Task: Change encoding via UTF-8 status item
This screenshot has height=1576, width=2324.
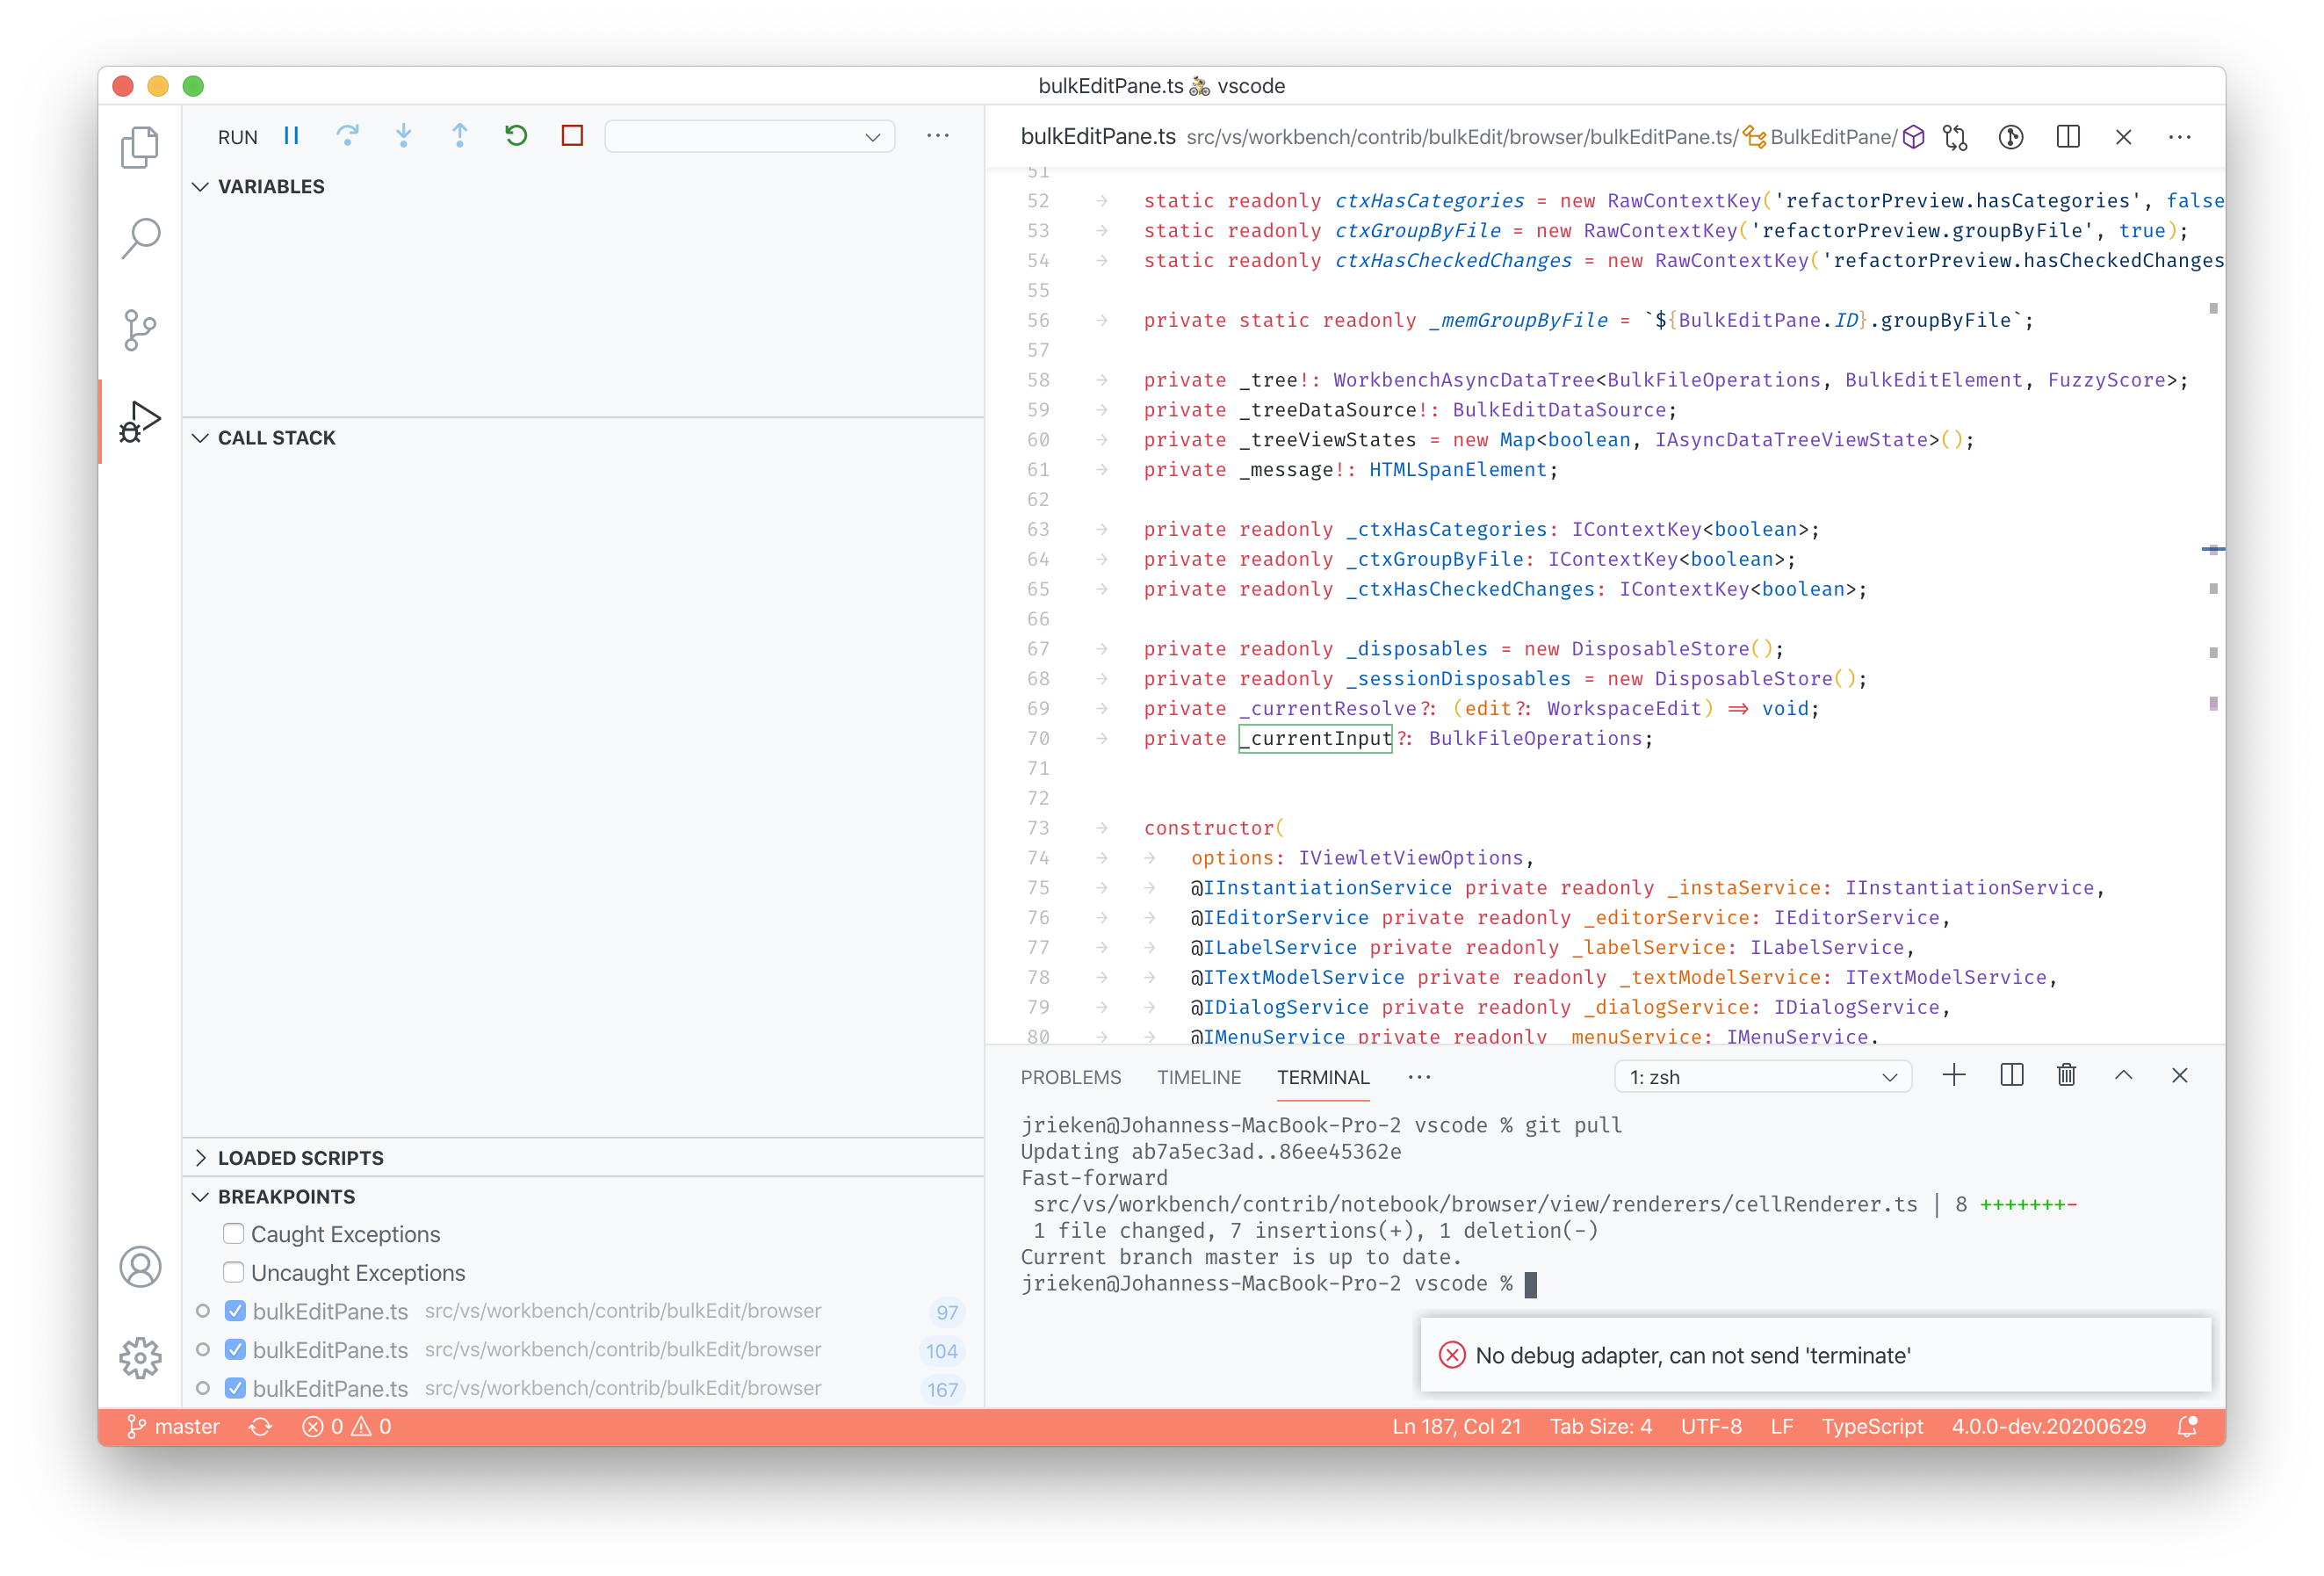Action: (1710, 1427)
